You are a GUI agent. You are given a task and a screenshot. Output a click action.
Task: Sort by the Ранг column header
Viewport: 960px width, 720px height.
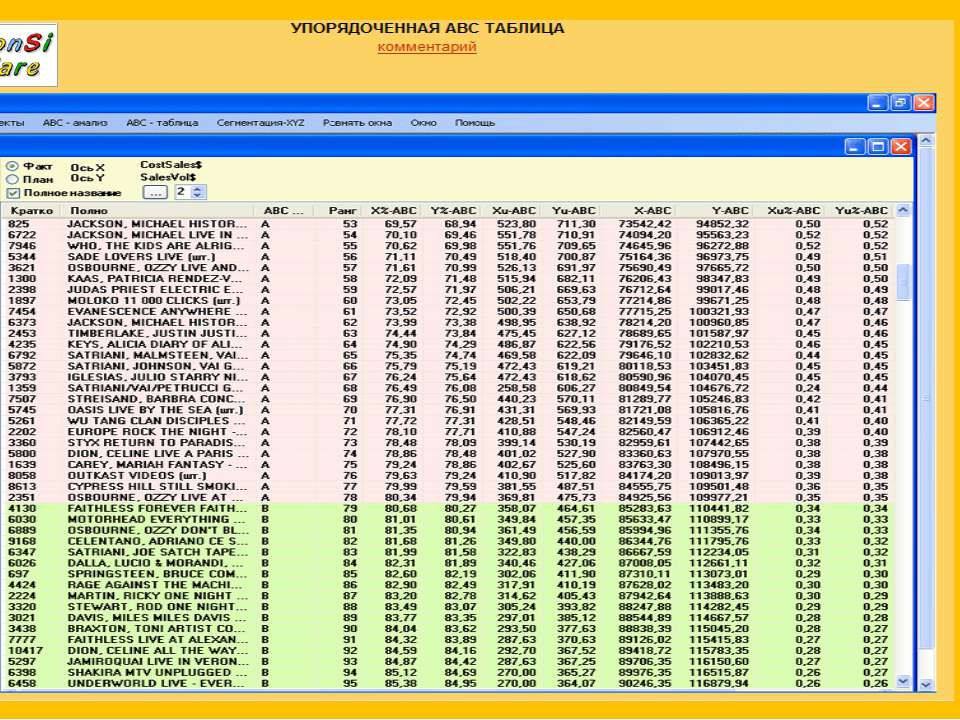(337, 211)
